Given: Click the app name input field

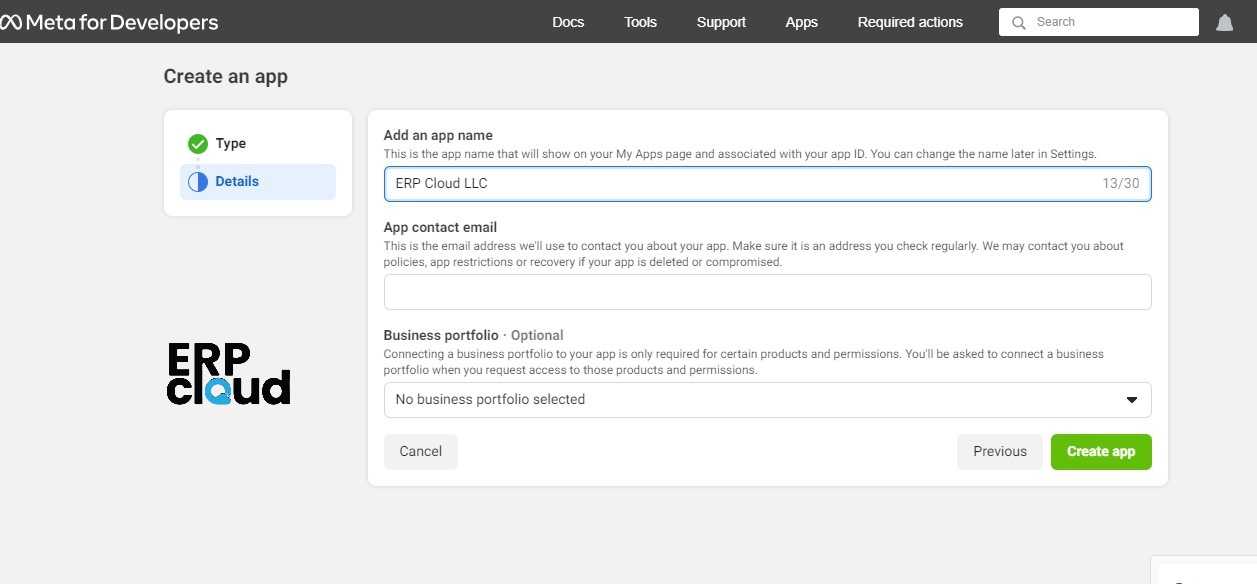Looking at the screenshot, I should [767, 184].
